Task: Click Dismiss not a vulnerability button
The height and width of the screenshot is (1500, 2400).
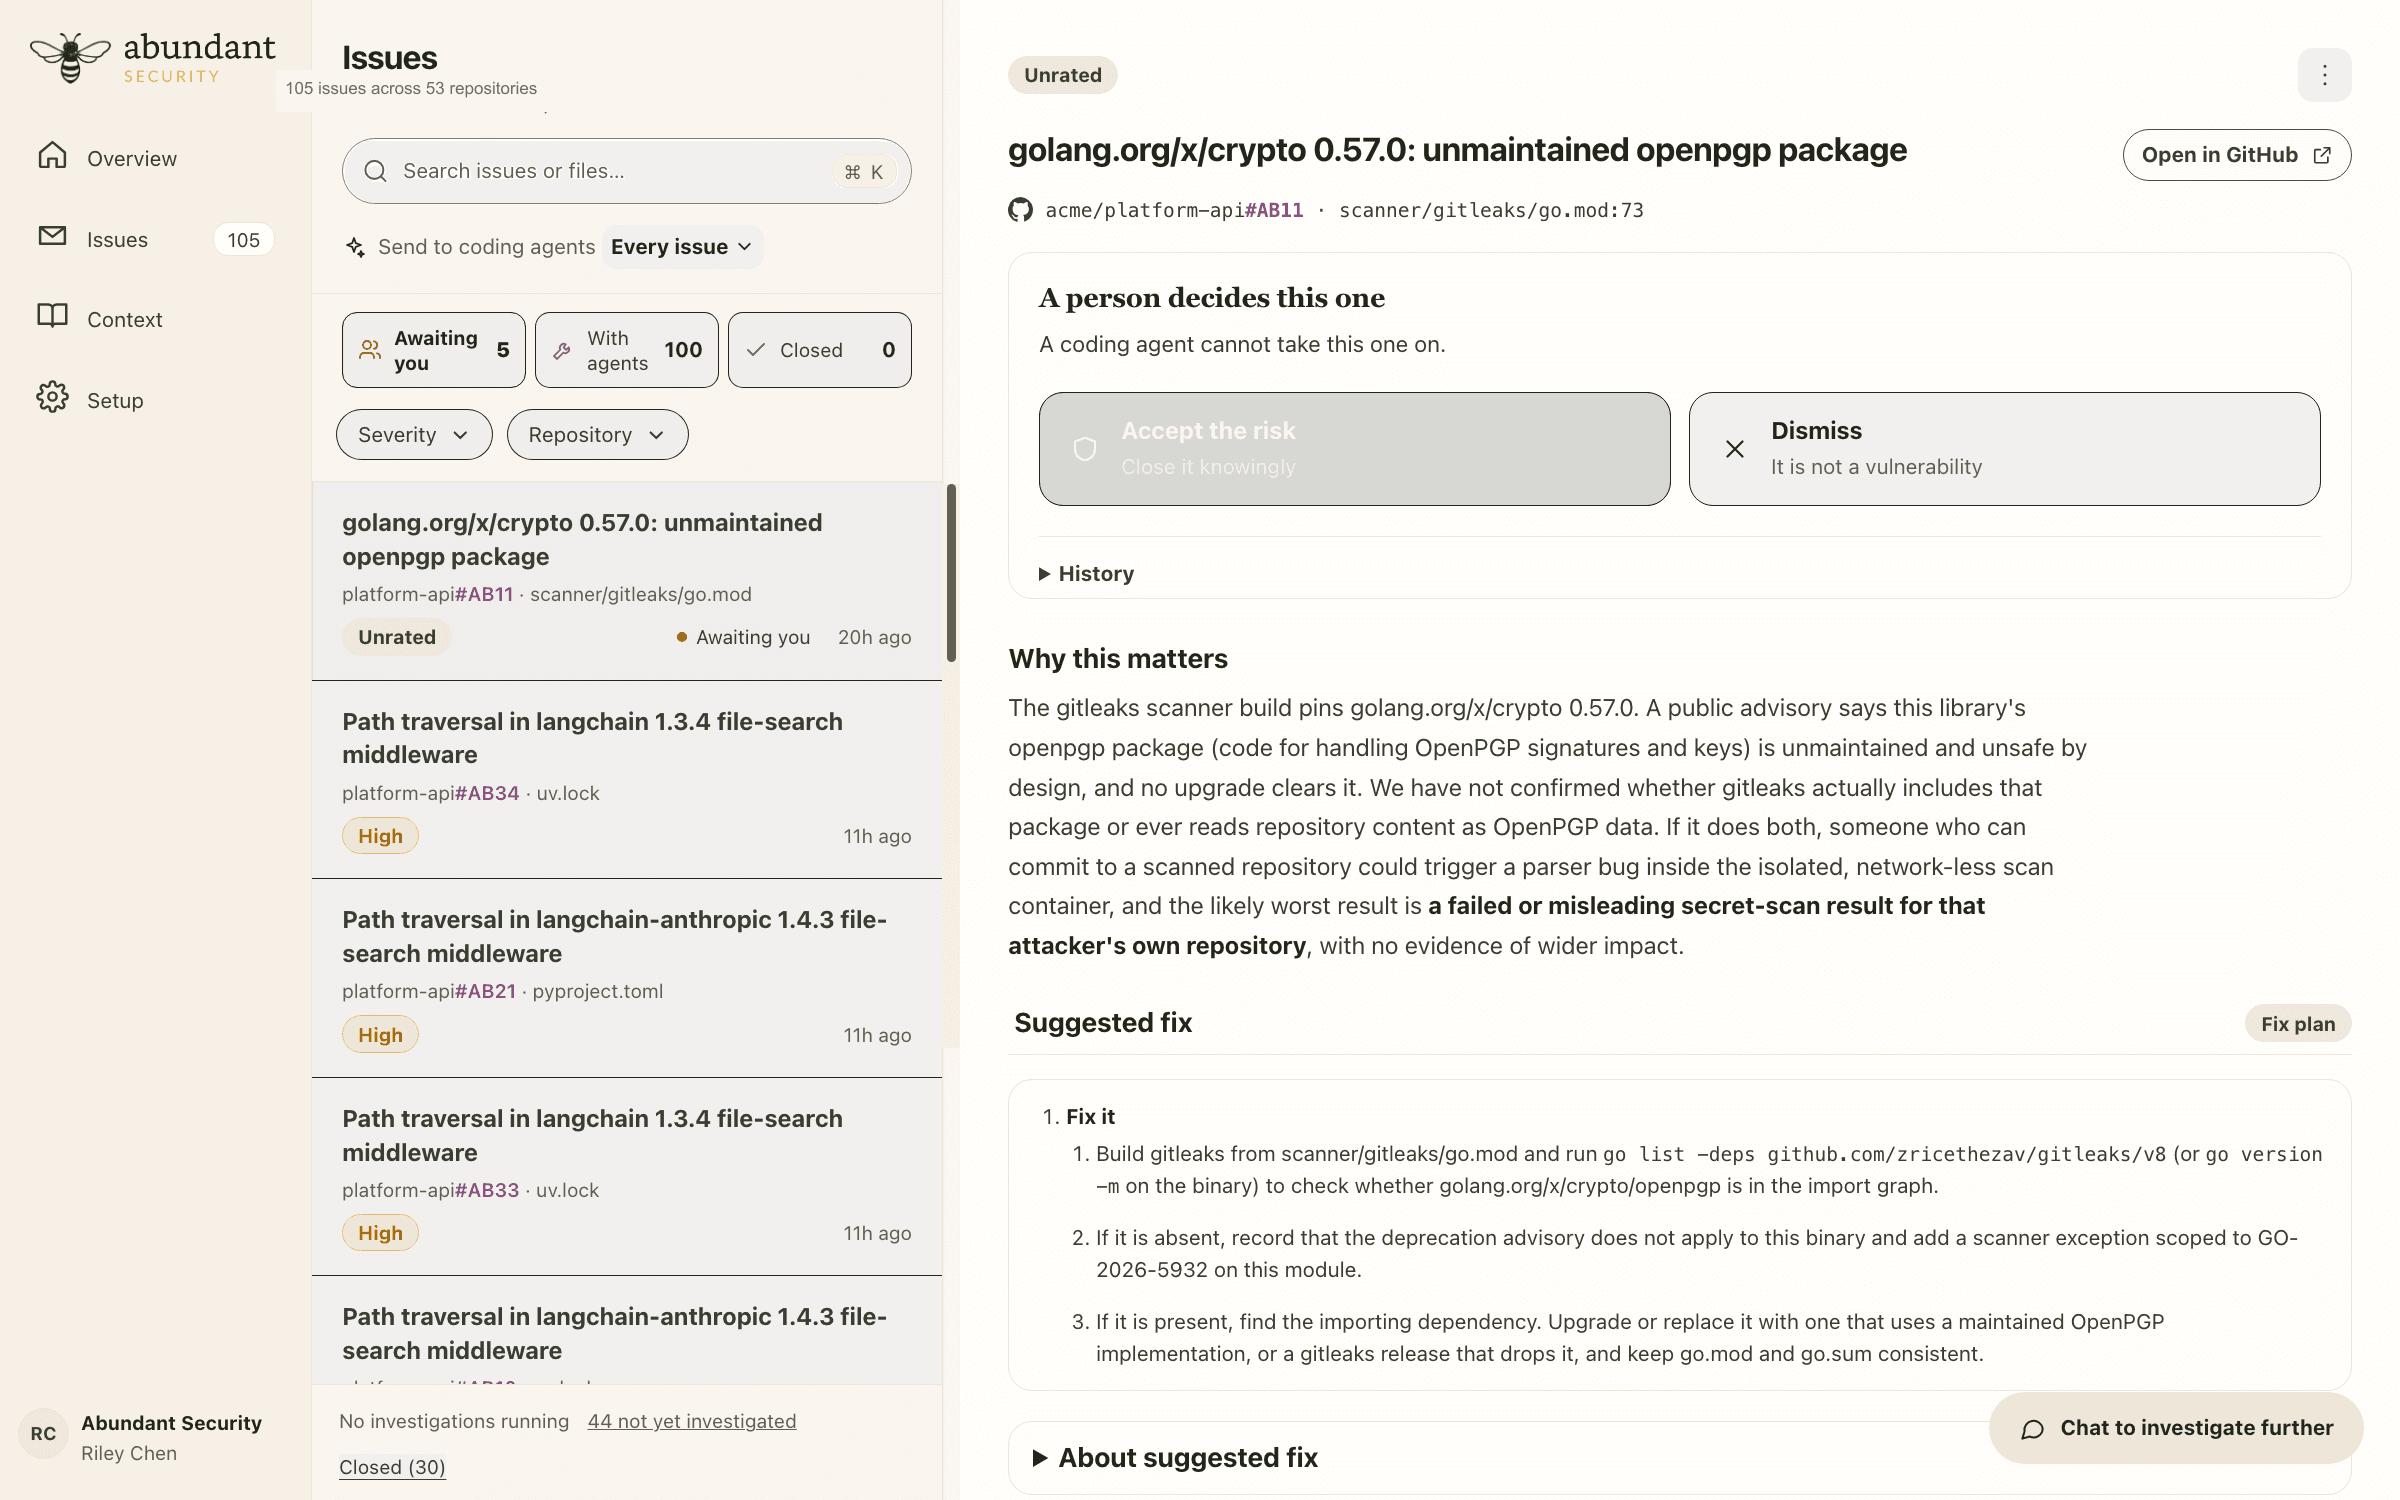Action: click(x=2004, y=449)
